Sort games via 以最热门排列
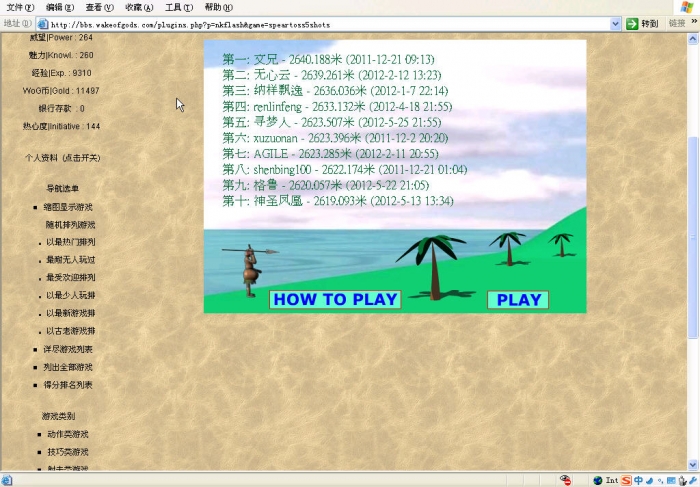This screenshot has width=700, height=487. point(71,242)
